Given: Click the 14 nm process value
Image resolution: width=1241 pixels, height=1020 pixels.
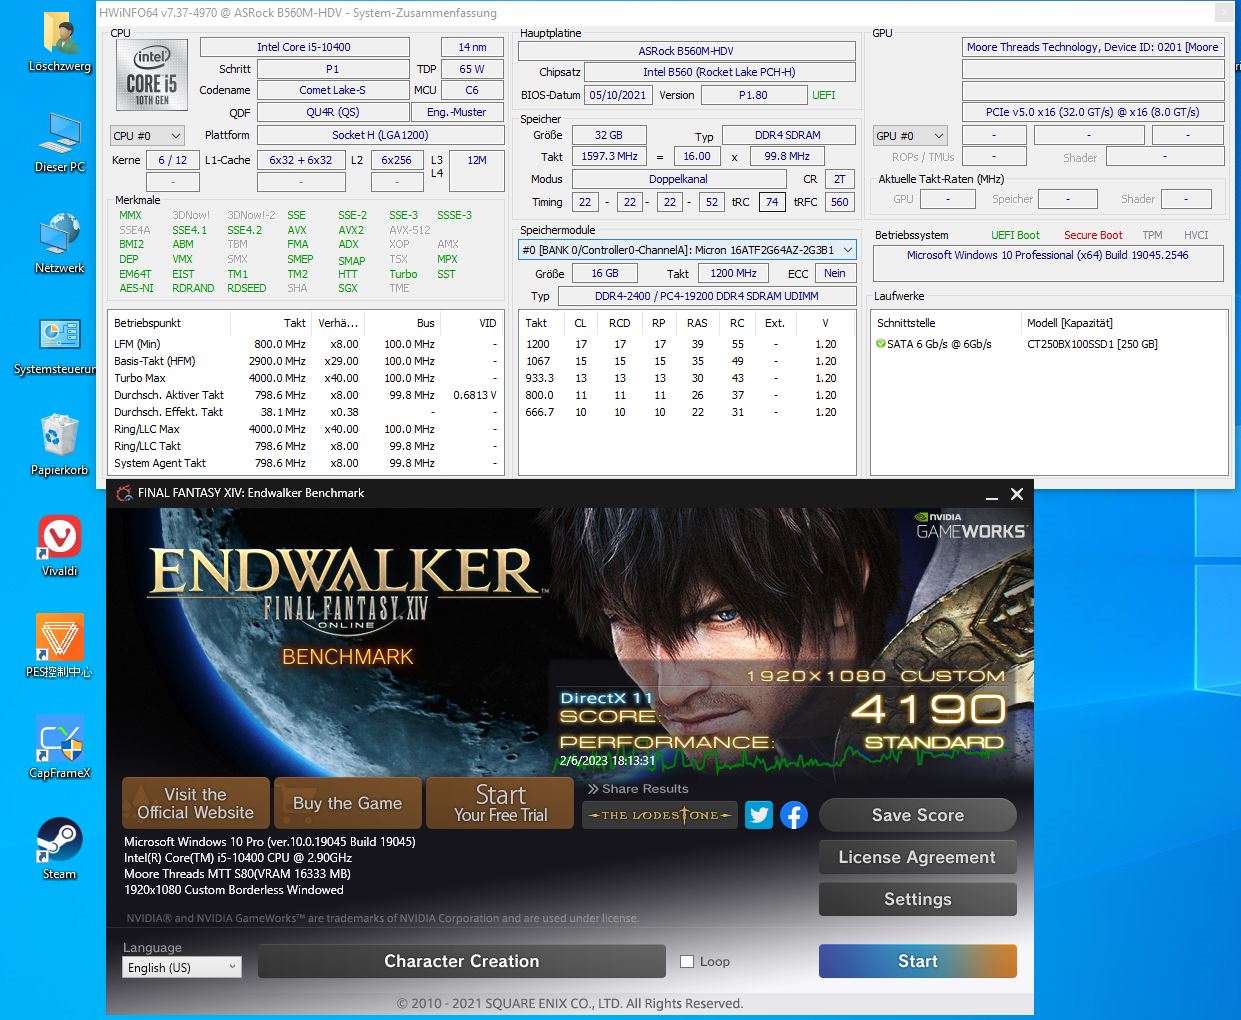Looking at the screenshot, I should [472, 47].
